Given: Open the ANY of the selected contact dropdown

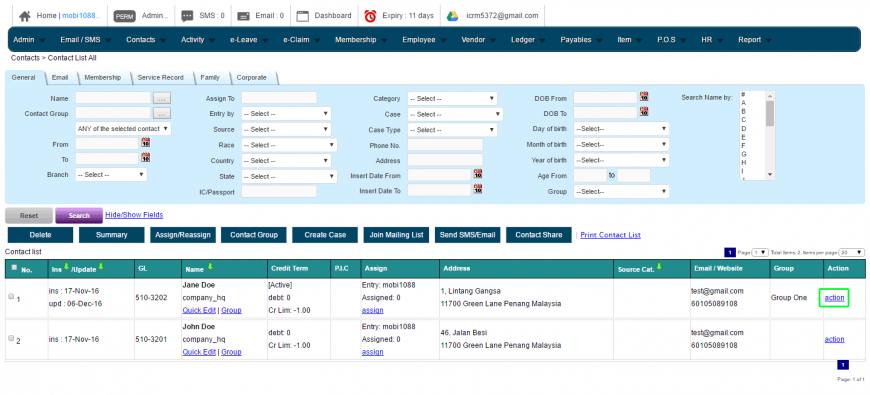Looking at the screenshot, I should pyautogui.click(x=123, y=129).
